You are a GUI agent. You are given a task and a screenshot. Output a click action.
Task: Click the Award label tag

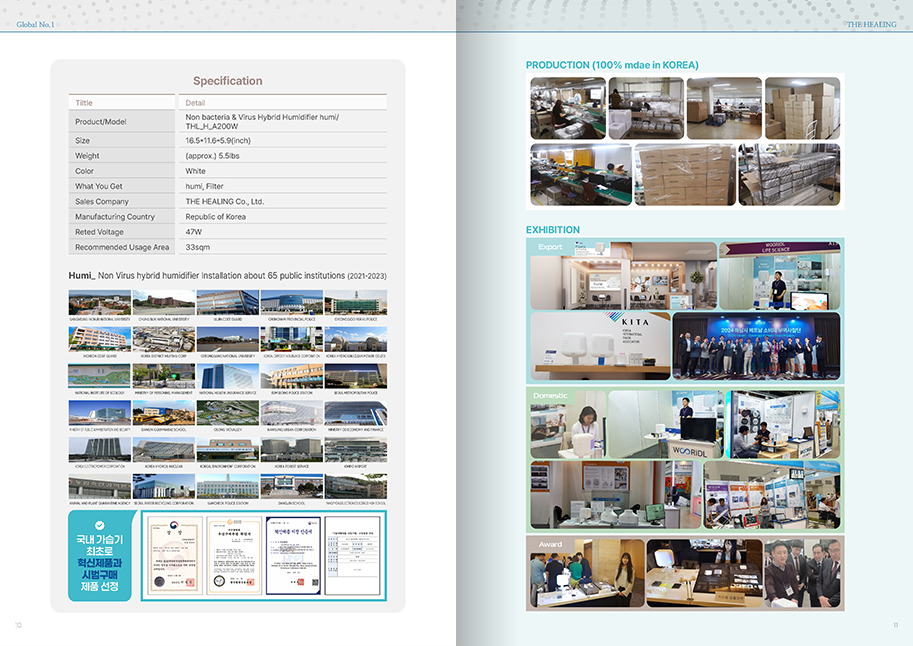(551, 545)
